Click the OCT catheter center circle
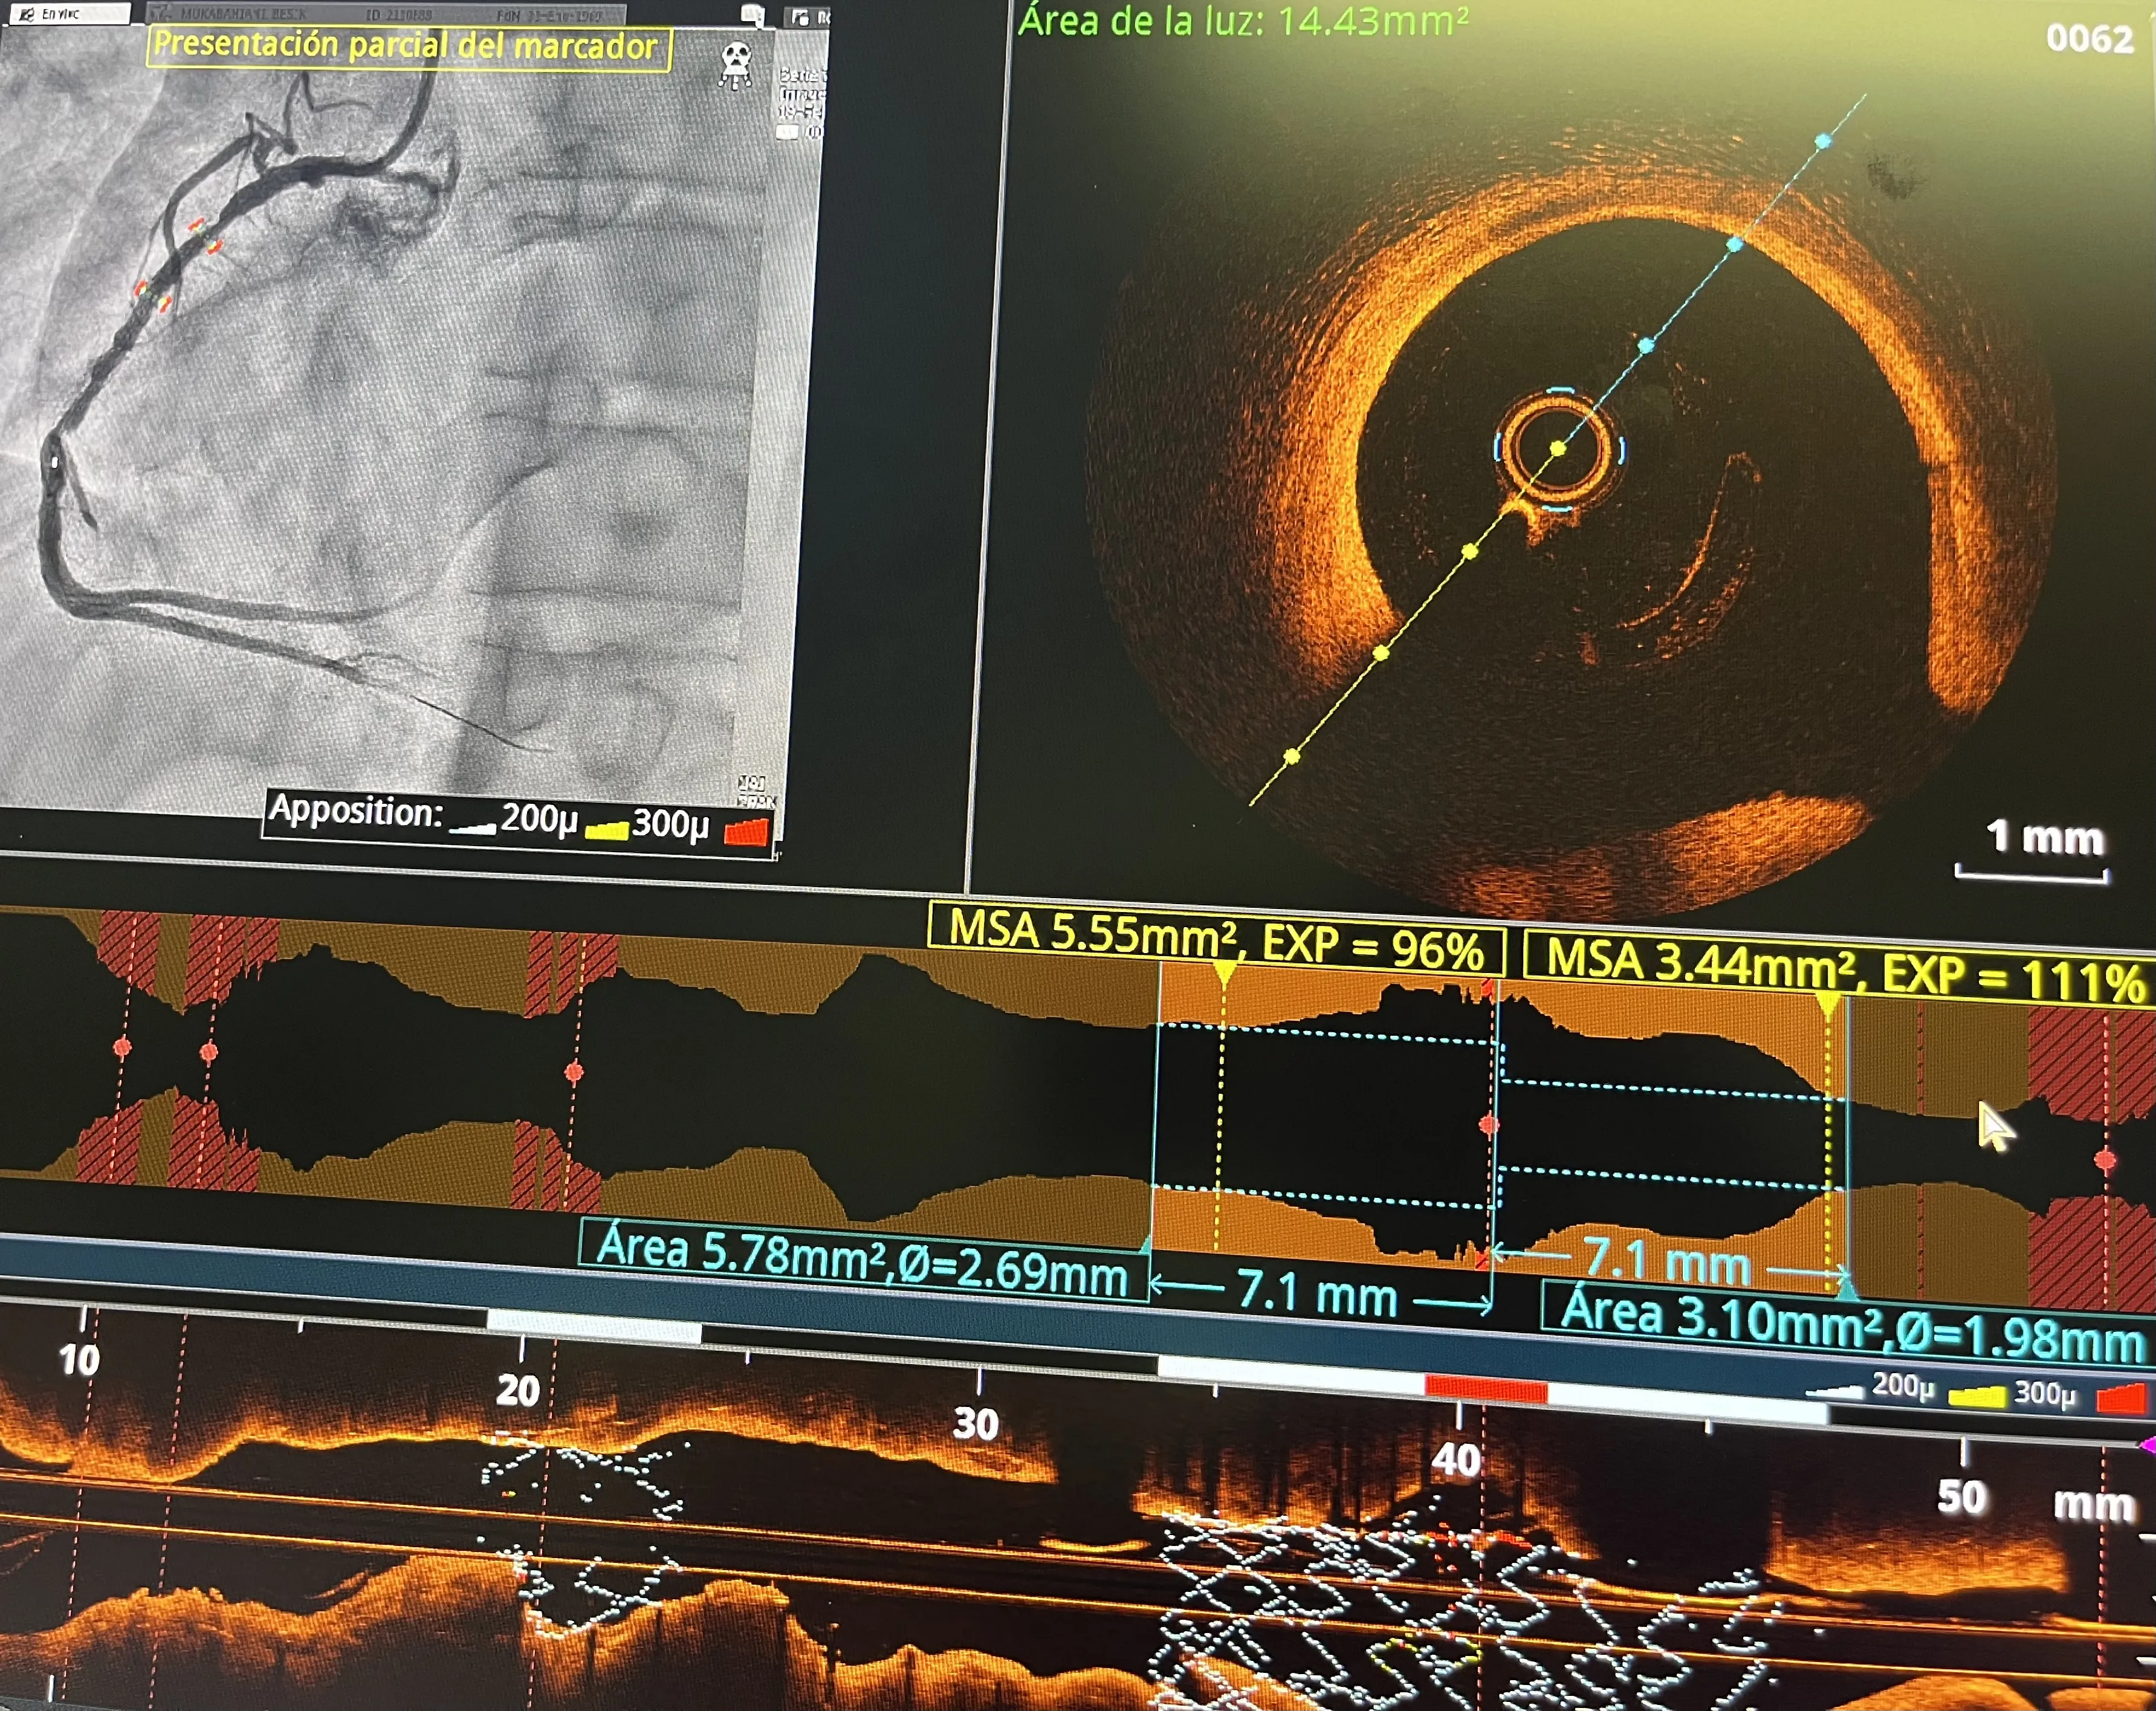 [1558, 449]
